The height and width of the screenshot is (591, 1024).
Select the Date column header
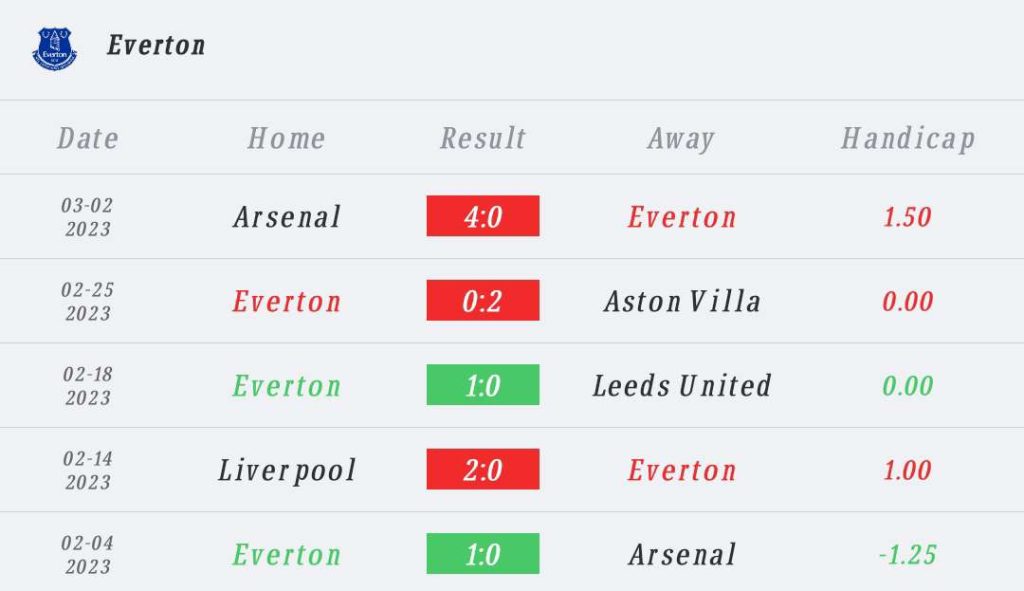[88, 138]
